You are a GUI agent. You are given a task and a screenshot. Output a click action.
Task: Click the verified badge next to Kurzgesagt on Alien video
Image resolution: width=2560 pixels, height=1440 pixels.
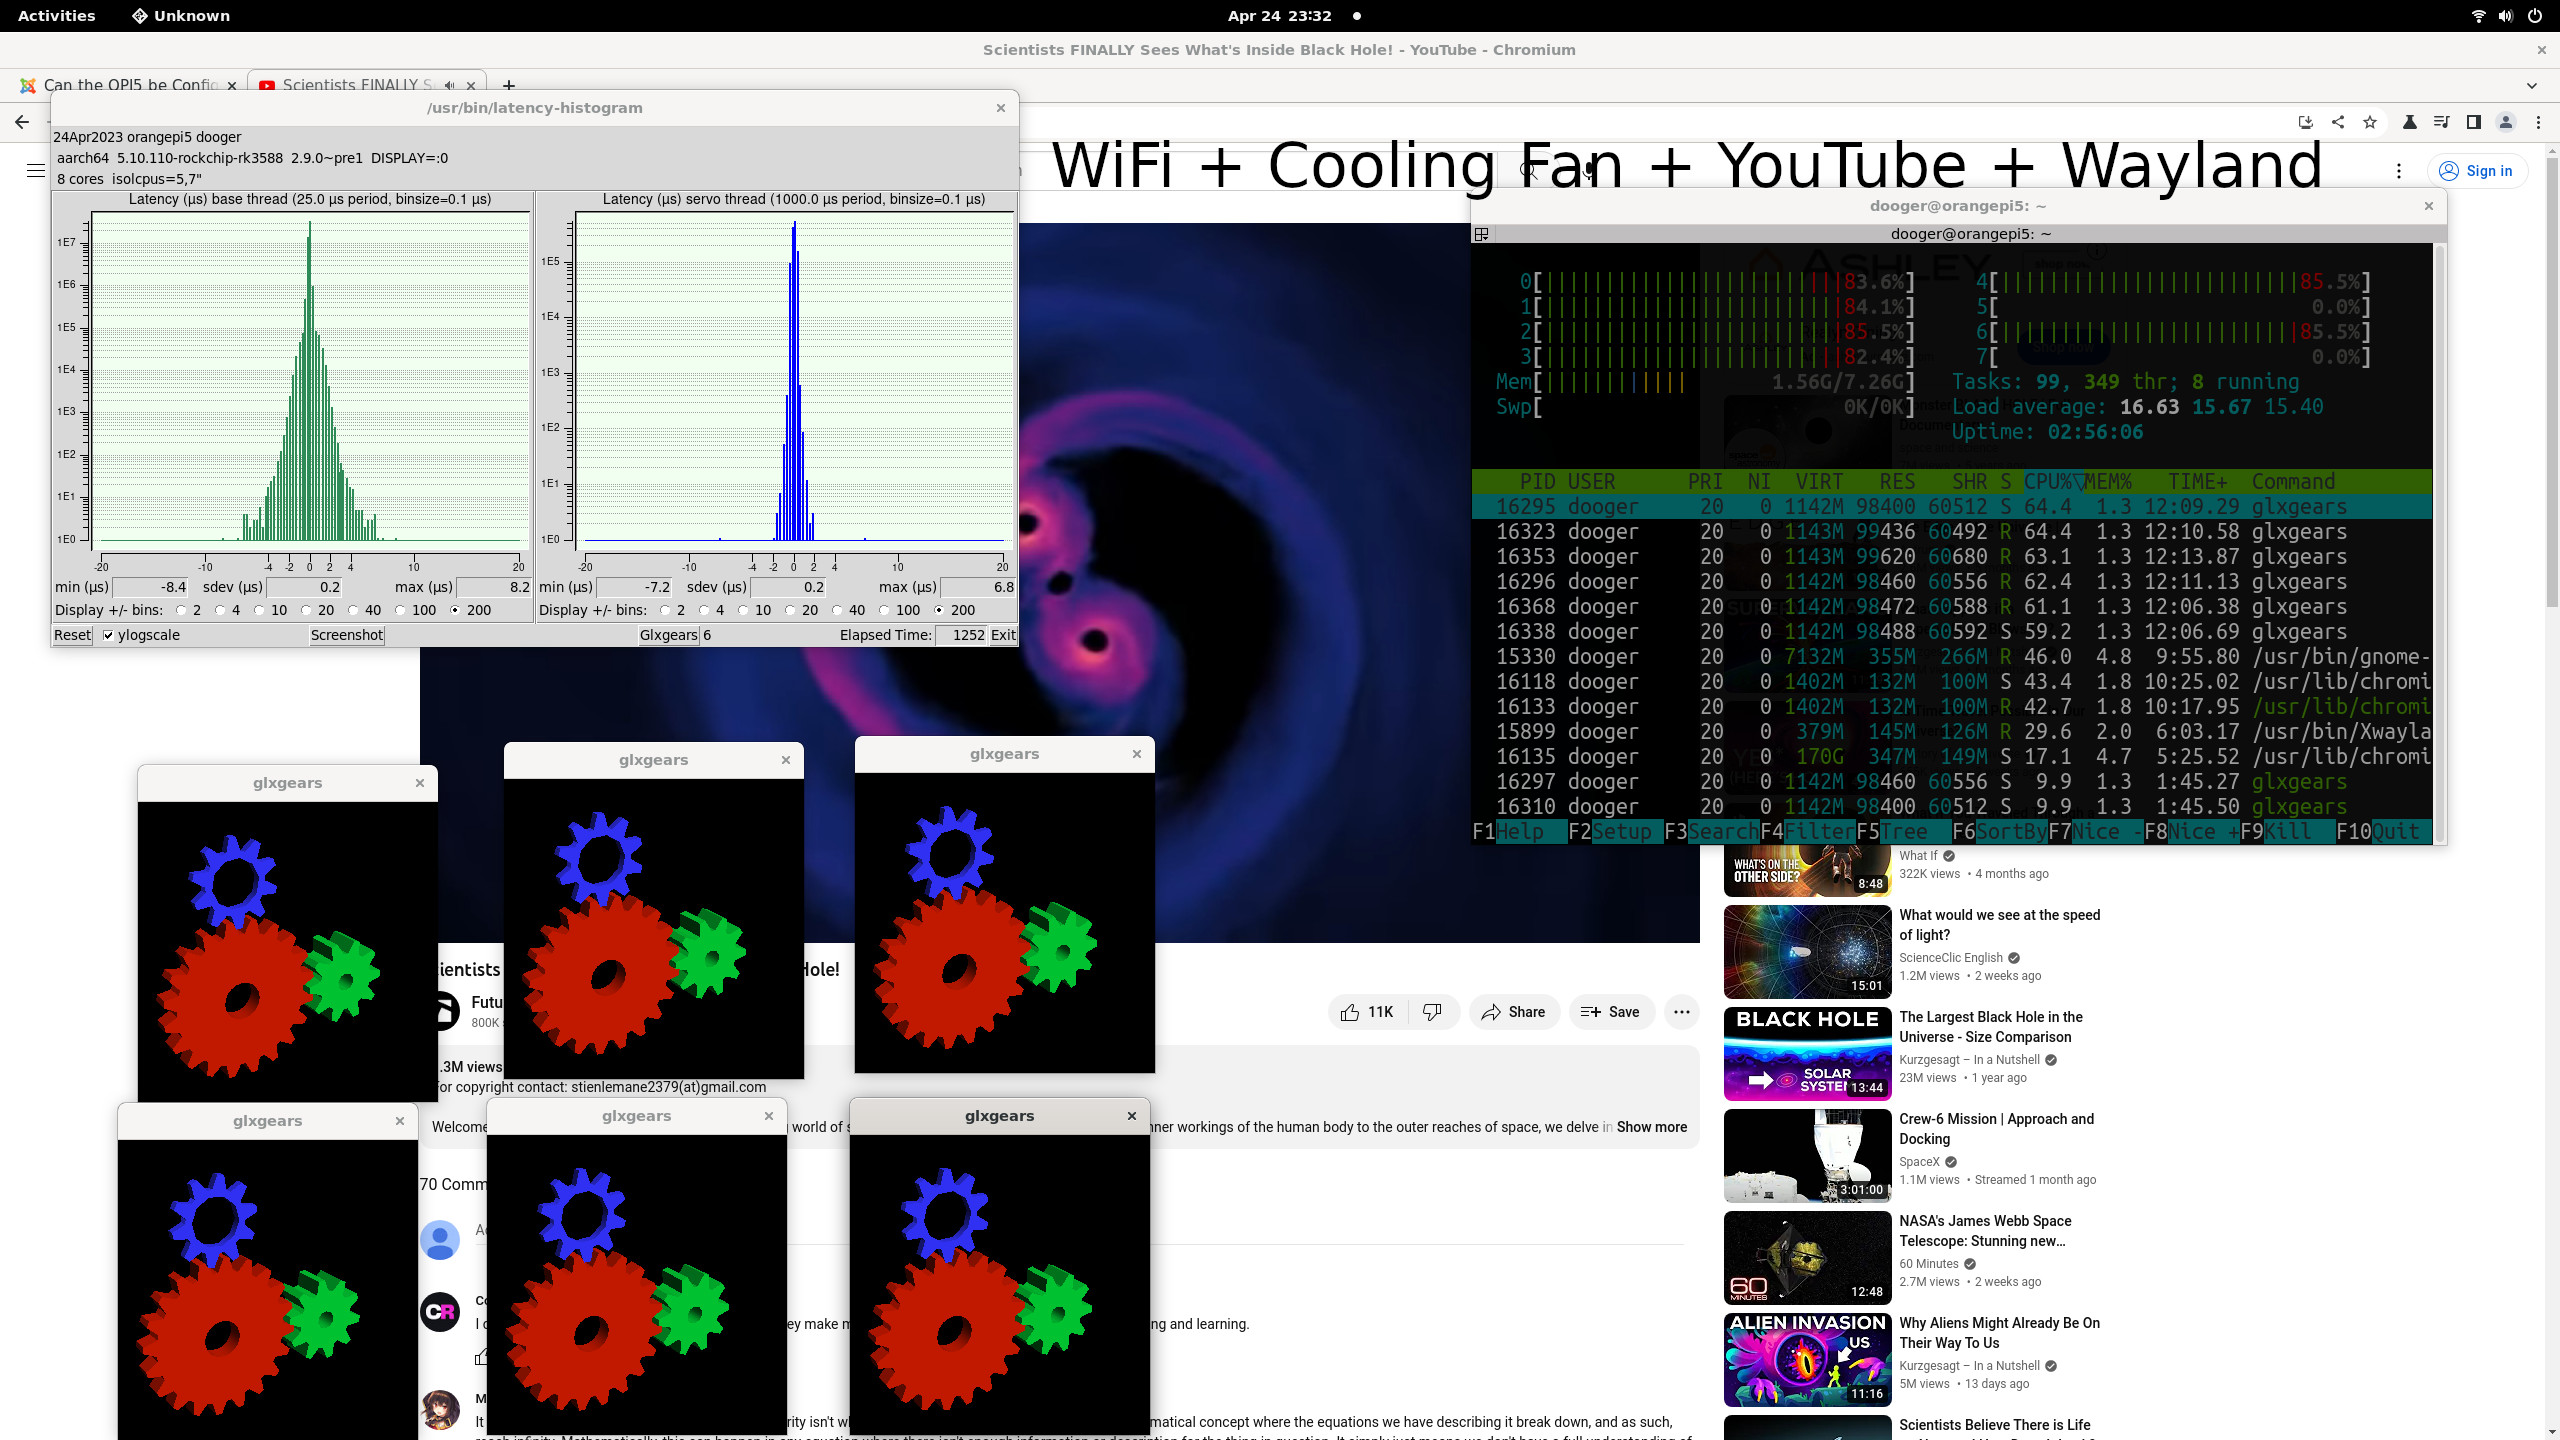coord(2051,1366)
